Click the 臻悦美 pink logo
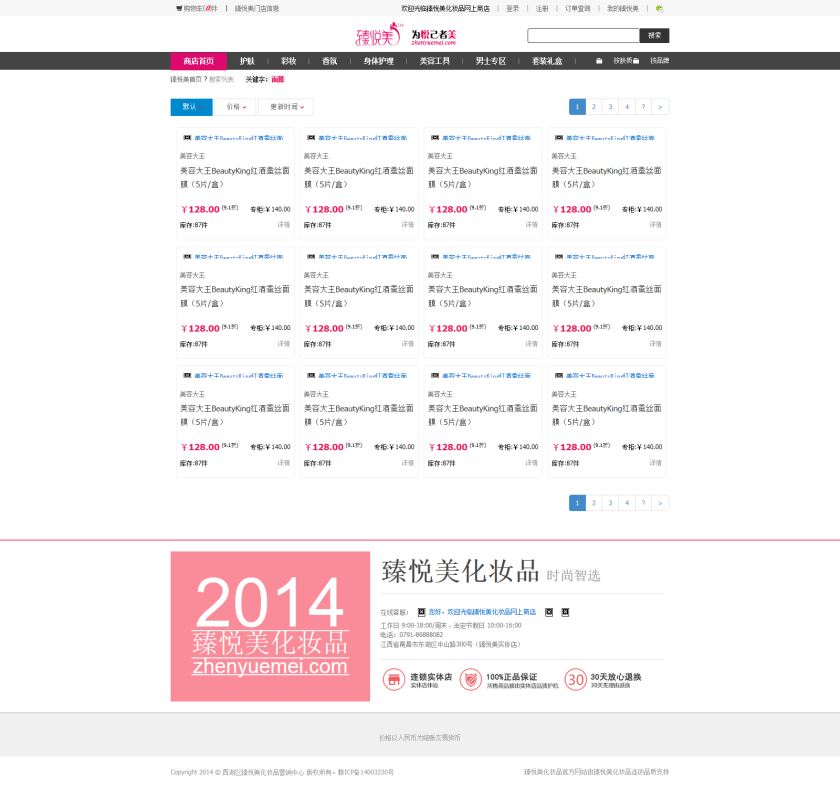 (x=378, y=35)
